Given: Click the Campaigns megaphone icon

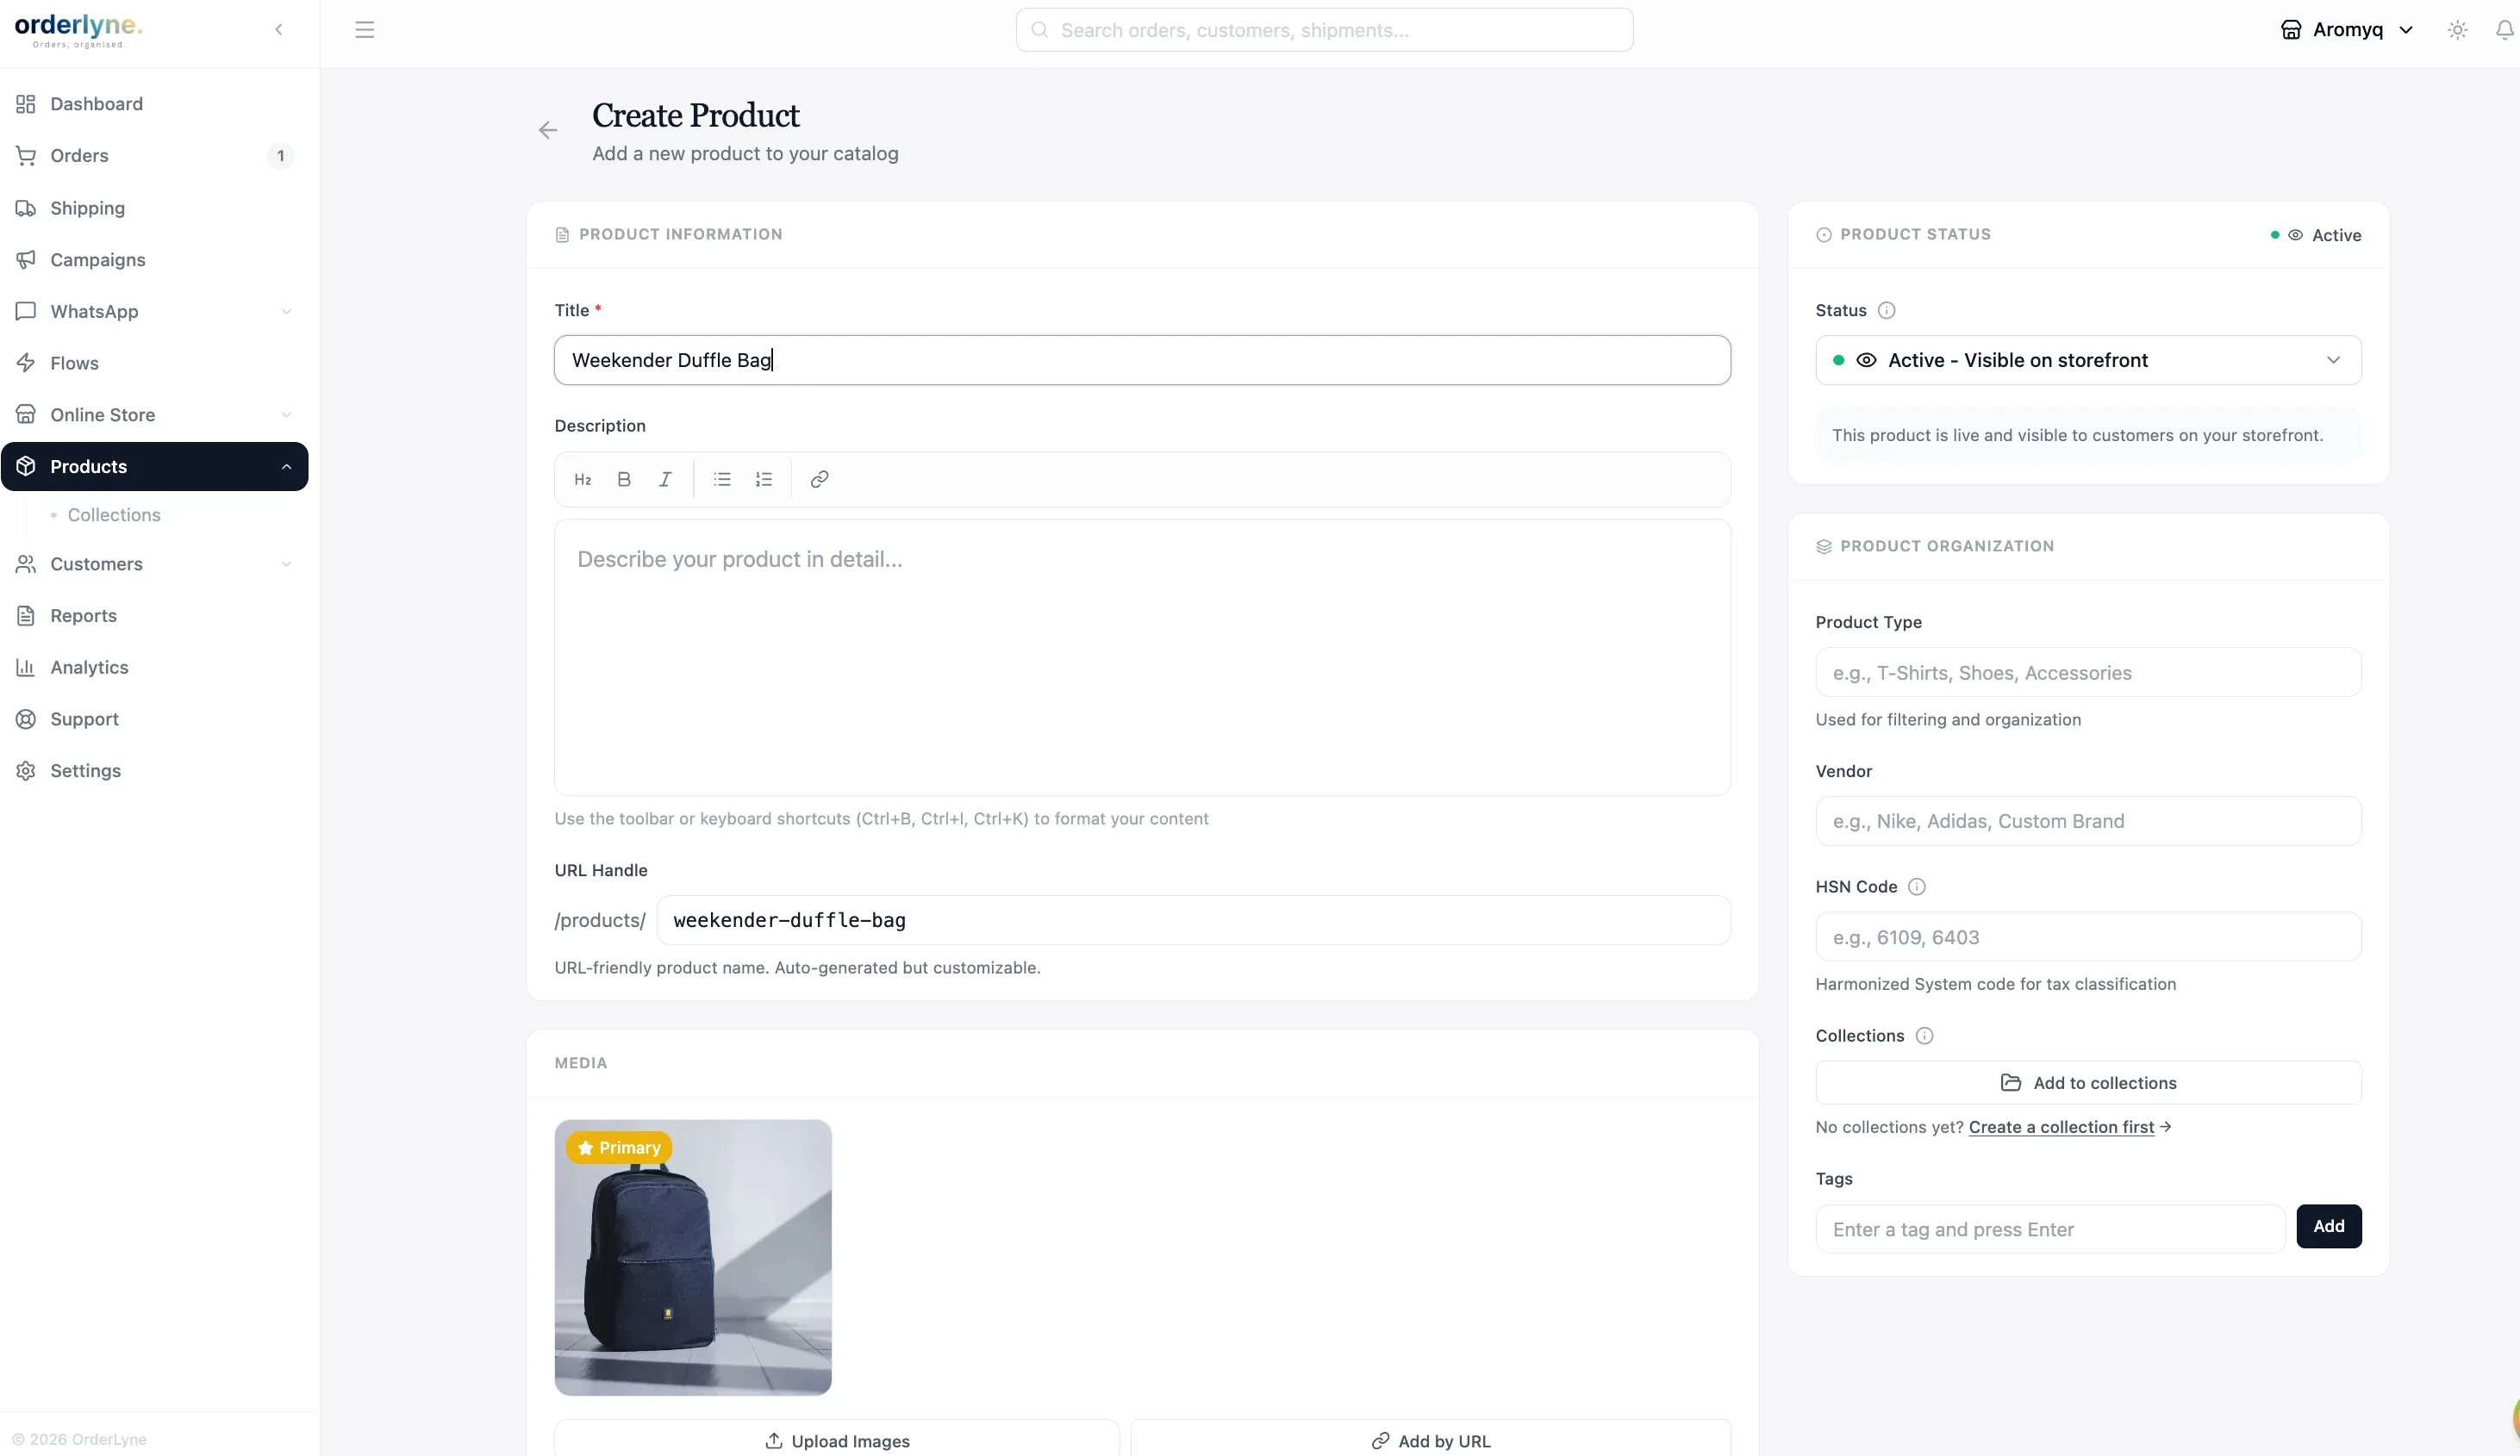Looking at the screenshot, I should [26, 260].
